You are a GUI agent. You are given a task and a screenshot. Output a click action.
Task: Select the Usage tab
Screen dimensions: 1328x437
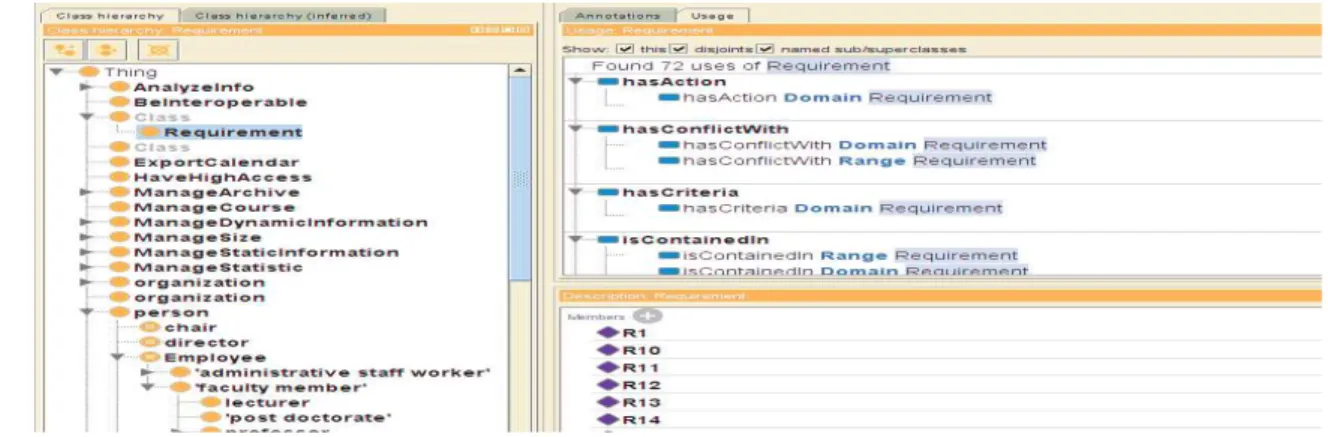(712, 16)
